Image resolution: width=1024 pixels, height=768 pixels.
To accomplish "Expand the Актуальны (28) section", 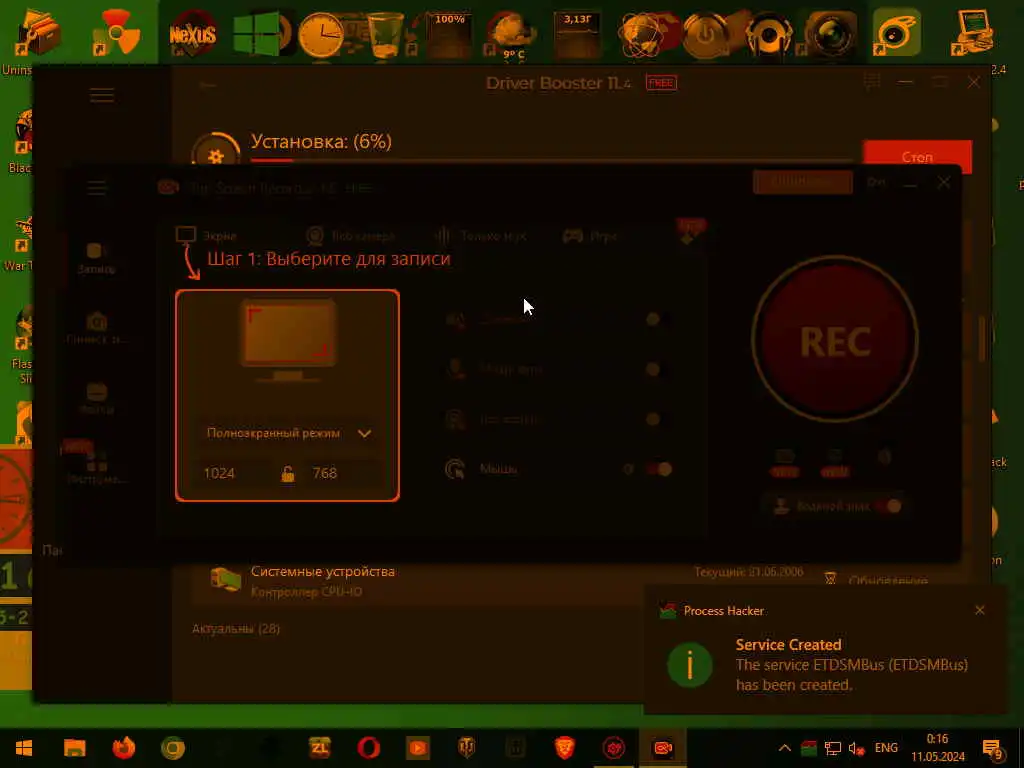I will click(x=236, y=629).
